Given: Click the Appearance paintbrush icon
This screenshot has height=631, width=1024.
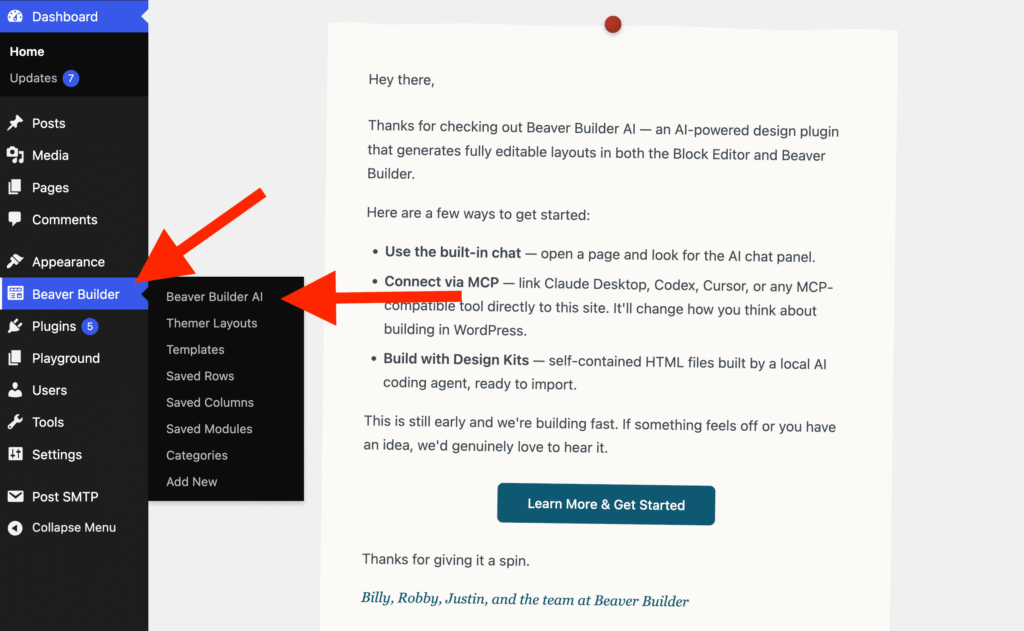Looking at the screenshot, I should click(x=15, y=261).
